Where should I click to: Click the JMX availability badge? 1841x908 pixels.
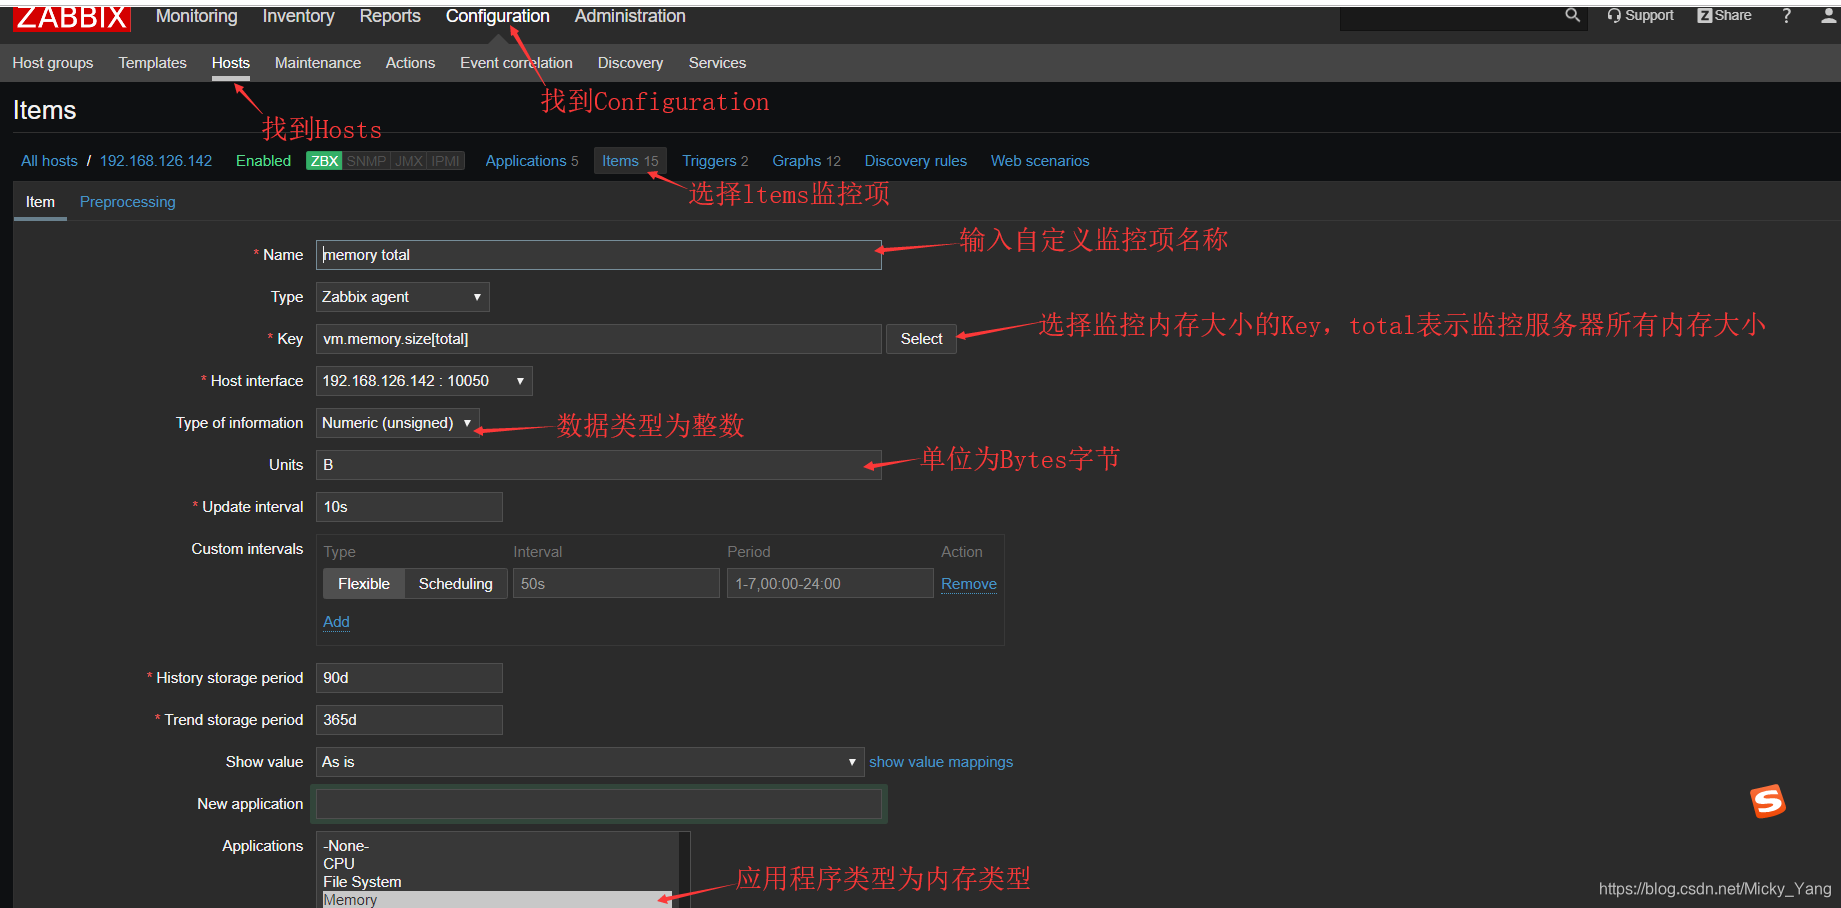[409, 161]
